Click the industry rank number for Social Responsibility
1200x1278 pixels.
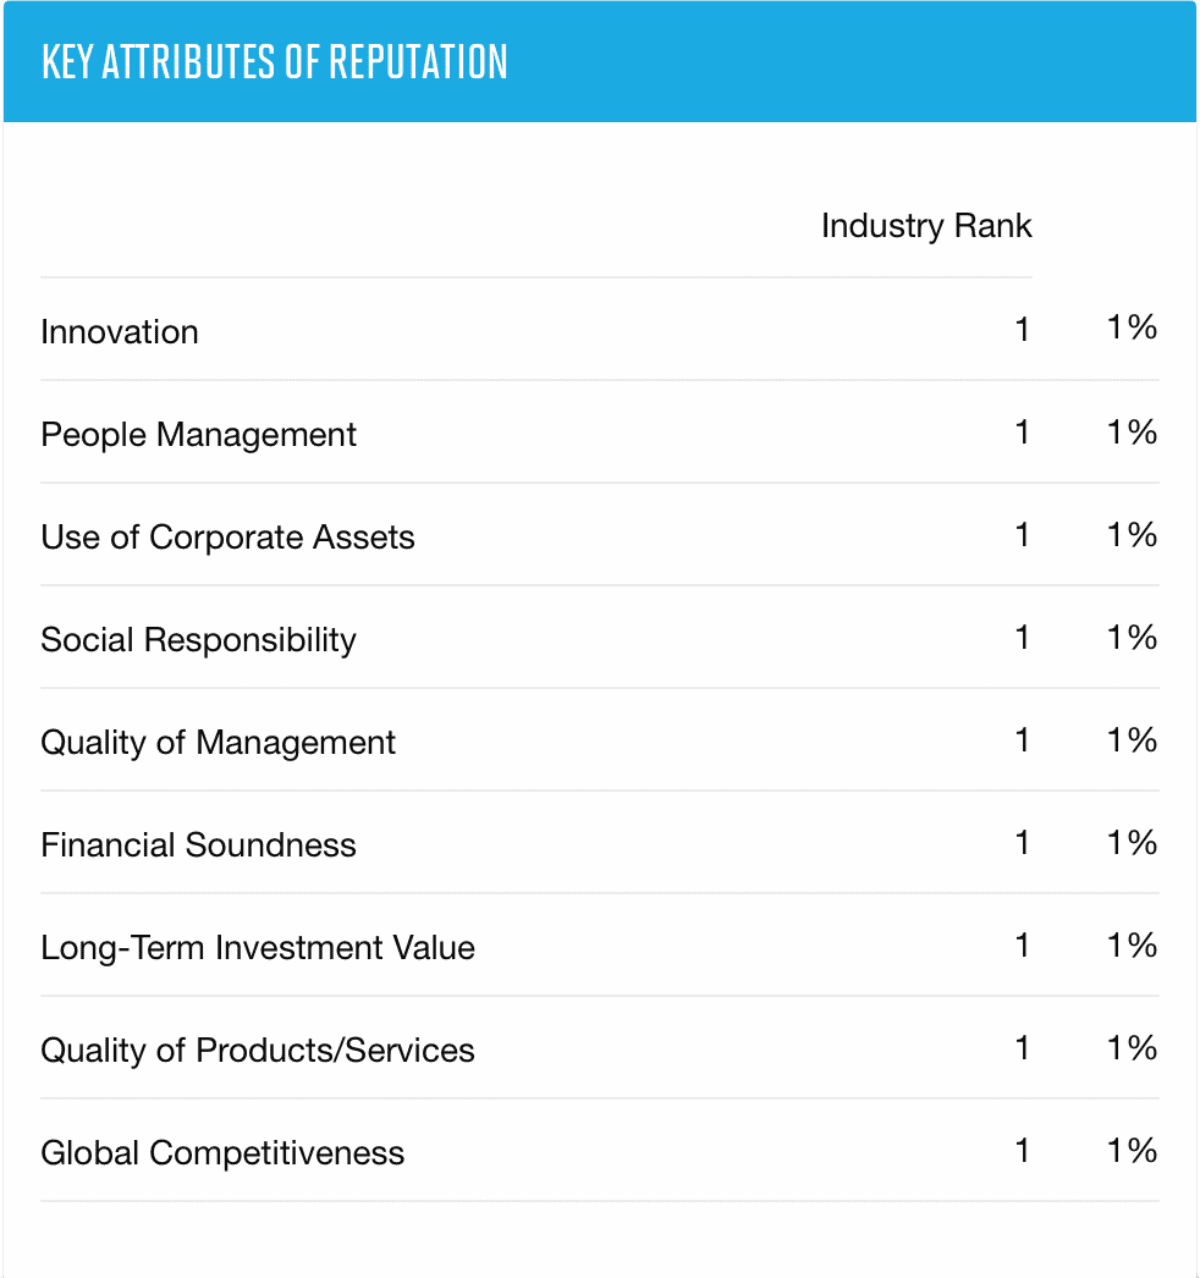coord(1022,637)
